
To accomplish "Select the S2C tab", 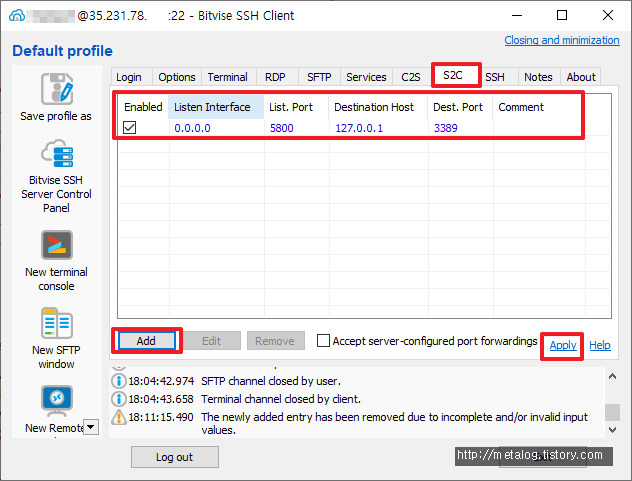I will (453, 75).
